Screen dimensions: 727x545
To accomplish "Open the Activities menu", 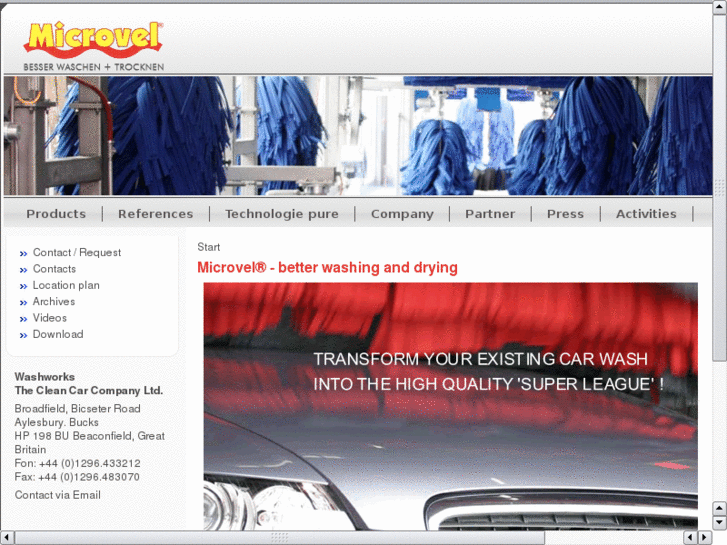I will click(x=646, y=214).
